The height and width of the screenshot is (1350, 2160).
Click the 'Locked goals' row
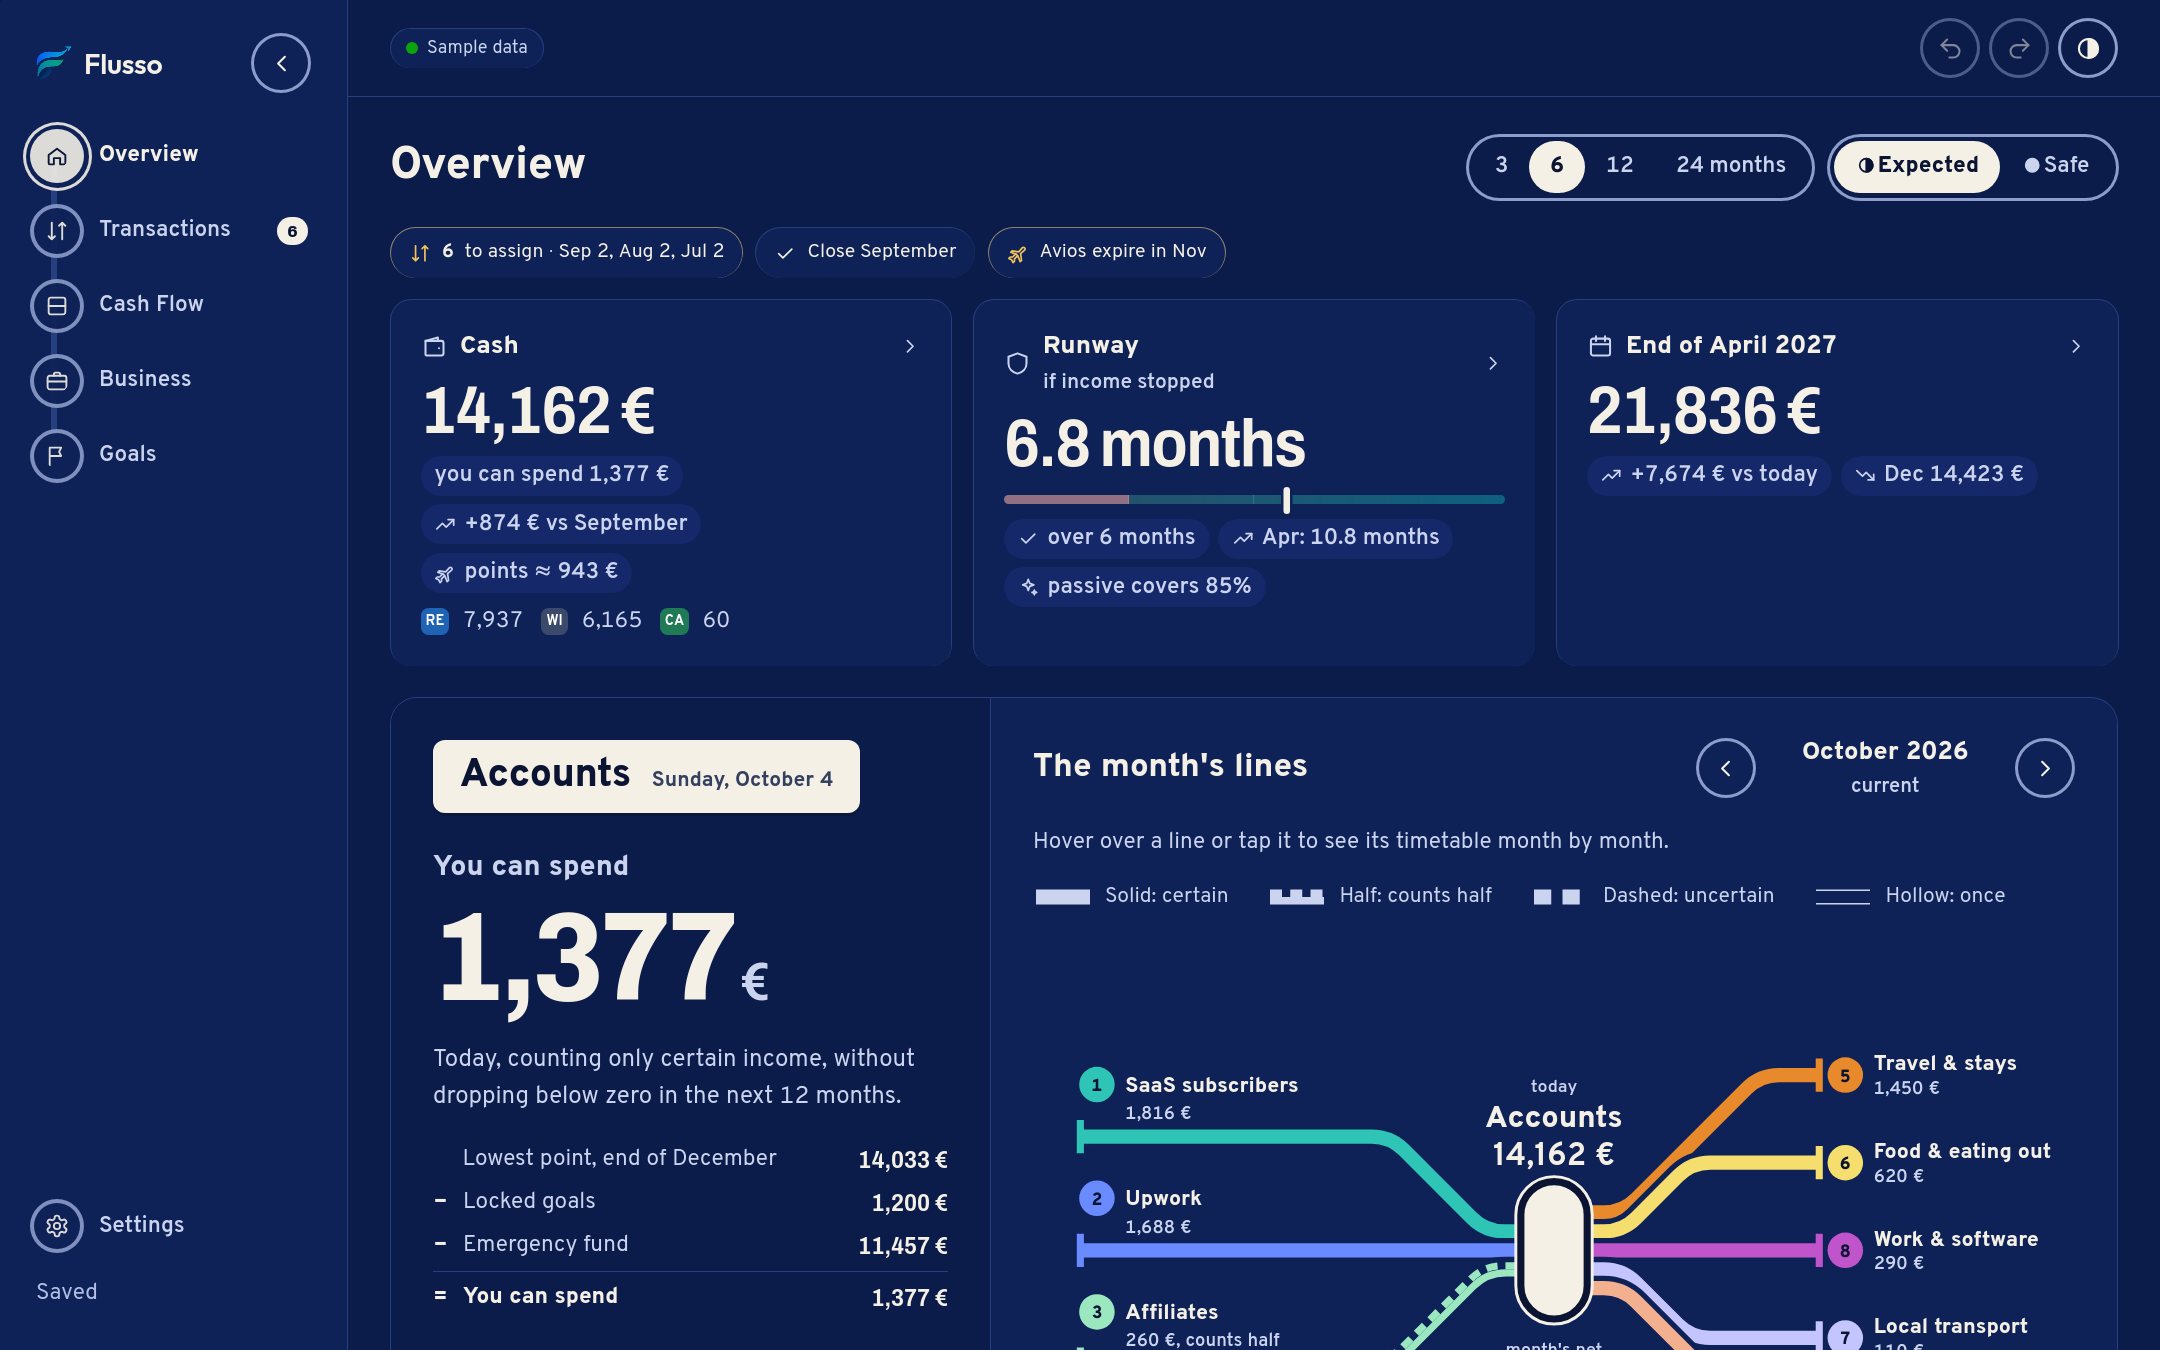[x=691, y=1202]
